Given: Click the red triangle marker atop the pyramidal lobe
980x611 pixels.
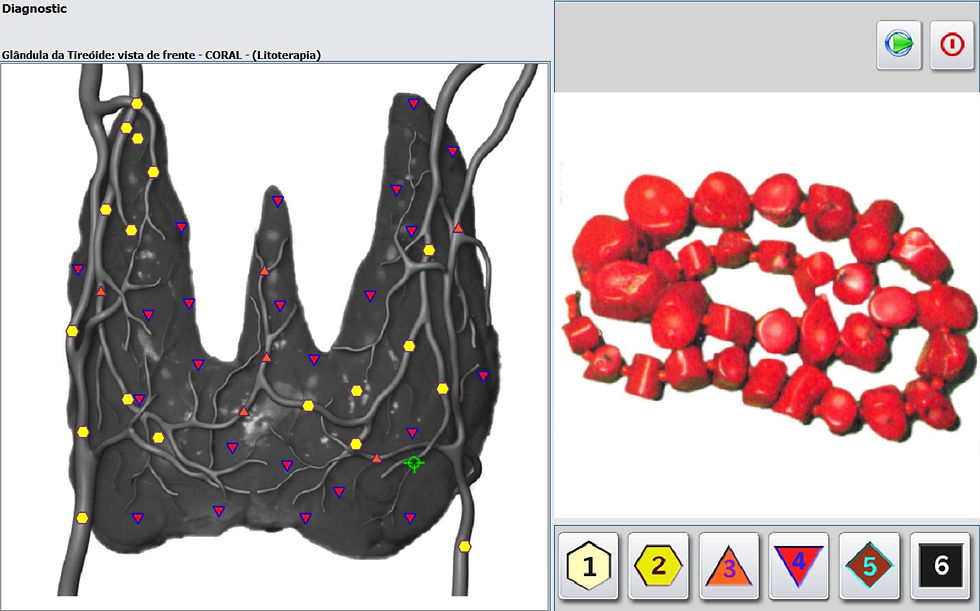Looking at the screenshot, I should [278, 201].
